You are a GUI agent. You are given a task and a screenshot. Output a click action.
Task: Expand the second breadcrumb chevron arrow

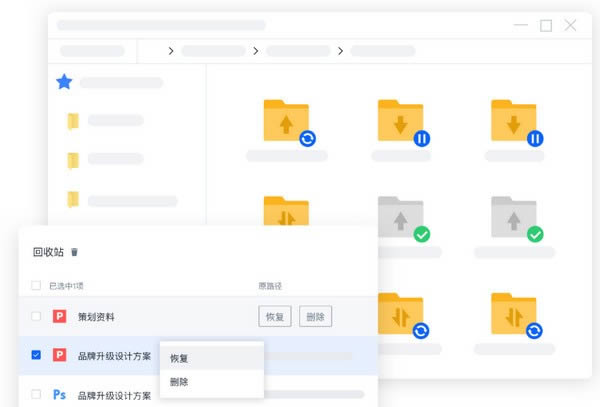pyautogui.click(x=256, y=50)
